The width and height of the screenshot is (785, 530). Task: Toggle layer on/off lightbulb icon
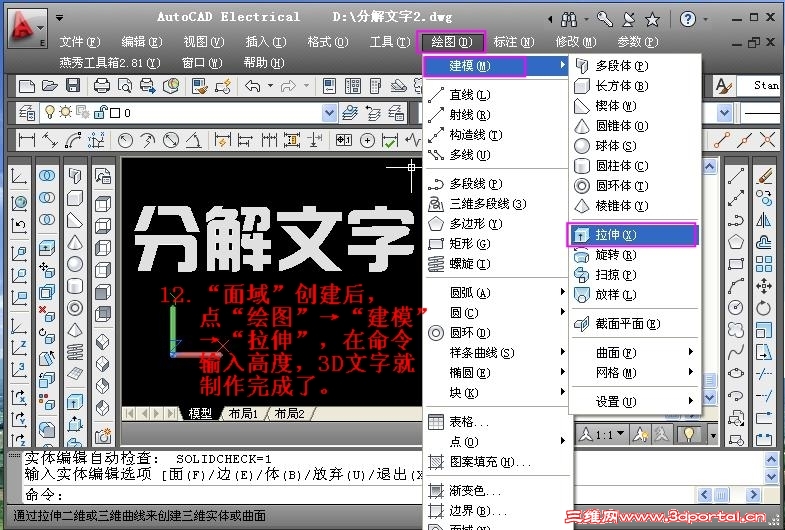tap(50, 112)
